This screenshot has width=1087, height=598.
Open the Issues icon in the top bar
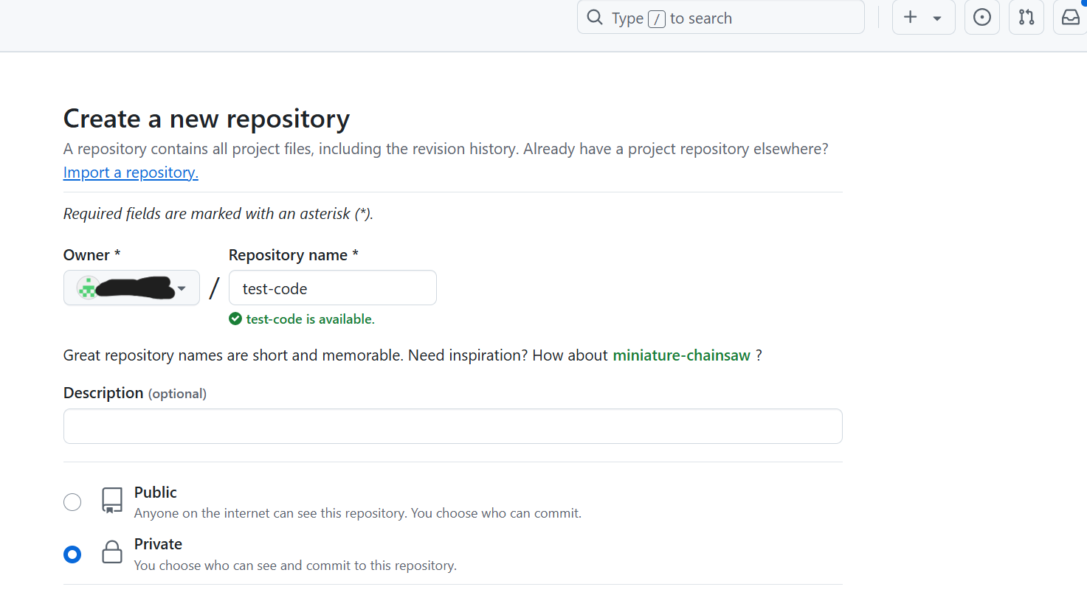coord(981,17)
